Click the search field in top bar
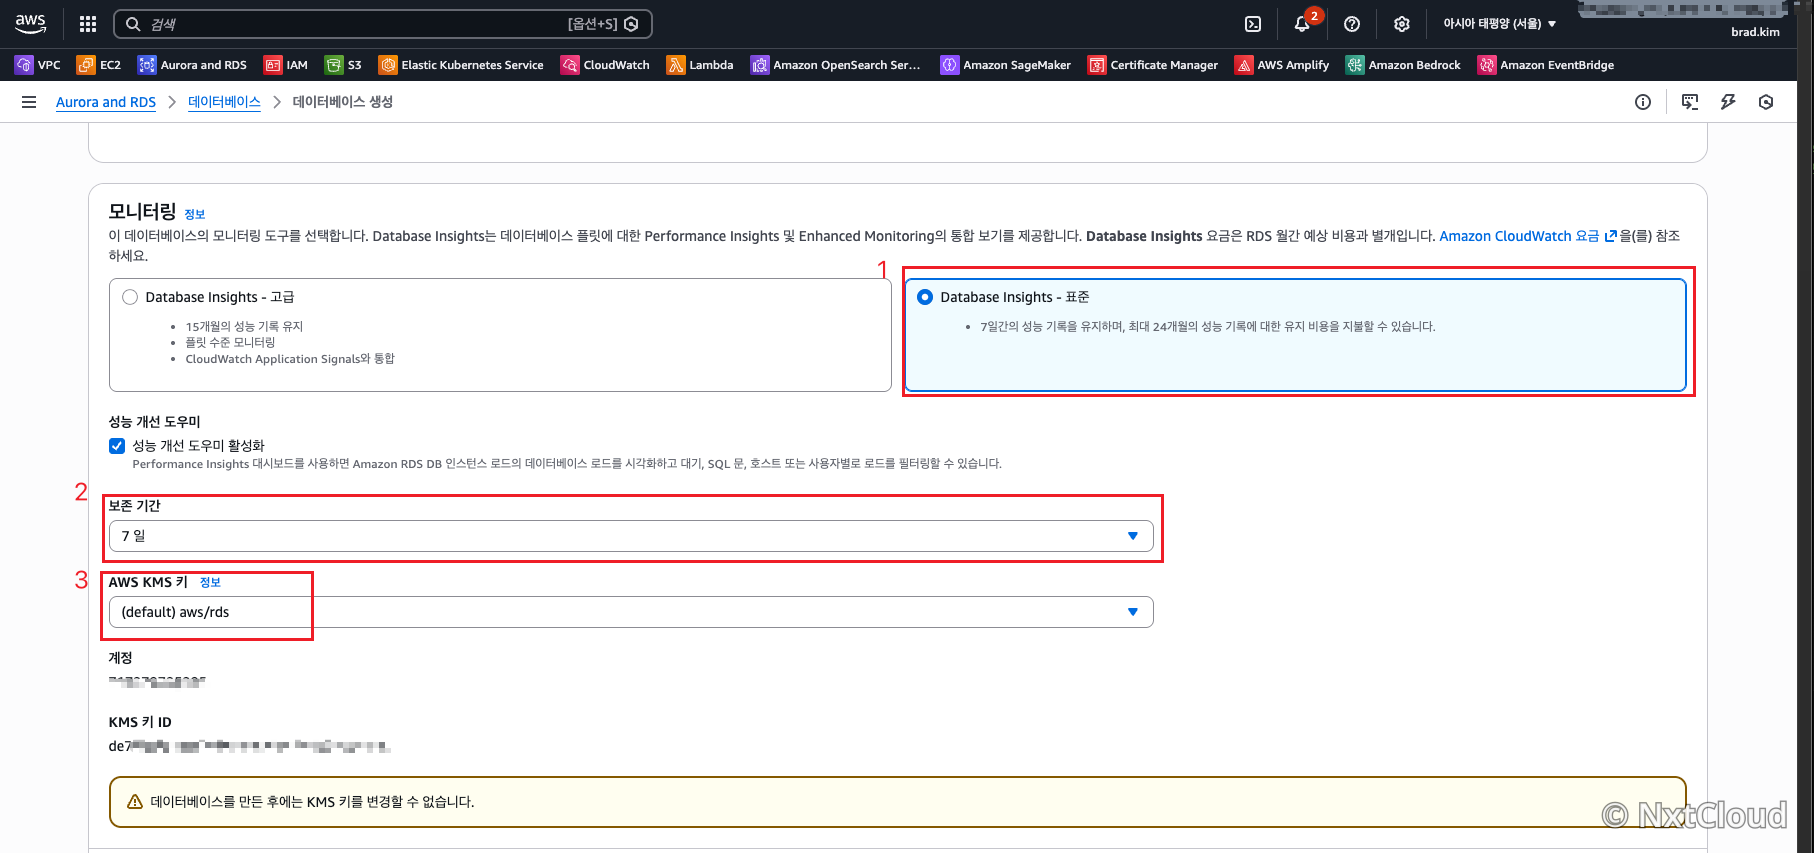This screenshot has width=1814, height=853. [383, 24]
